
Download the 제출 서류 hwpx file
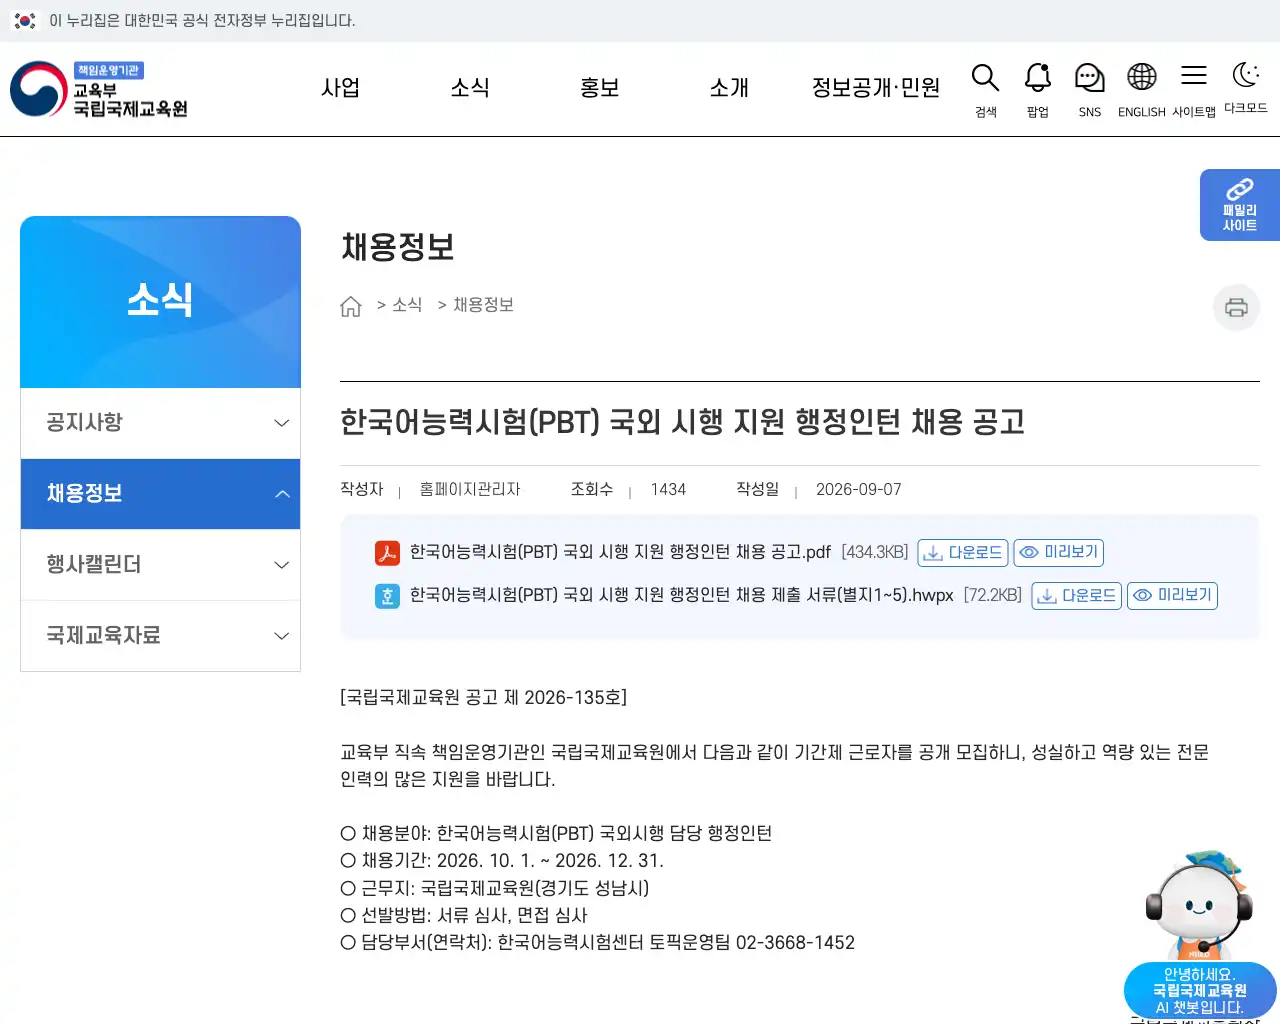point(1076,596)
